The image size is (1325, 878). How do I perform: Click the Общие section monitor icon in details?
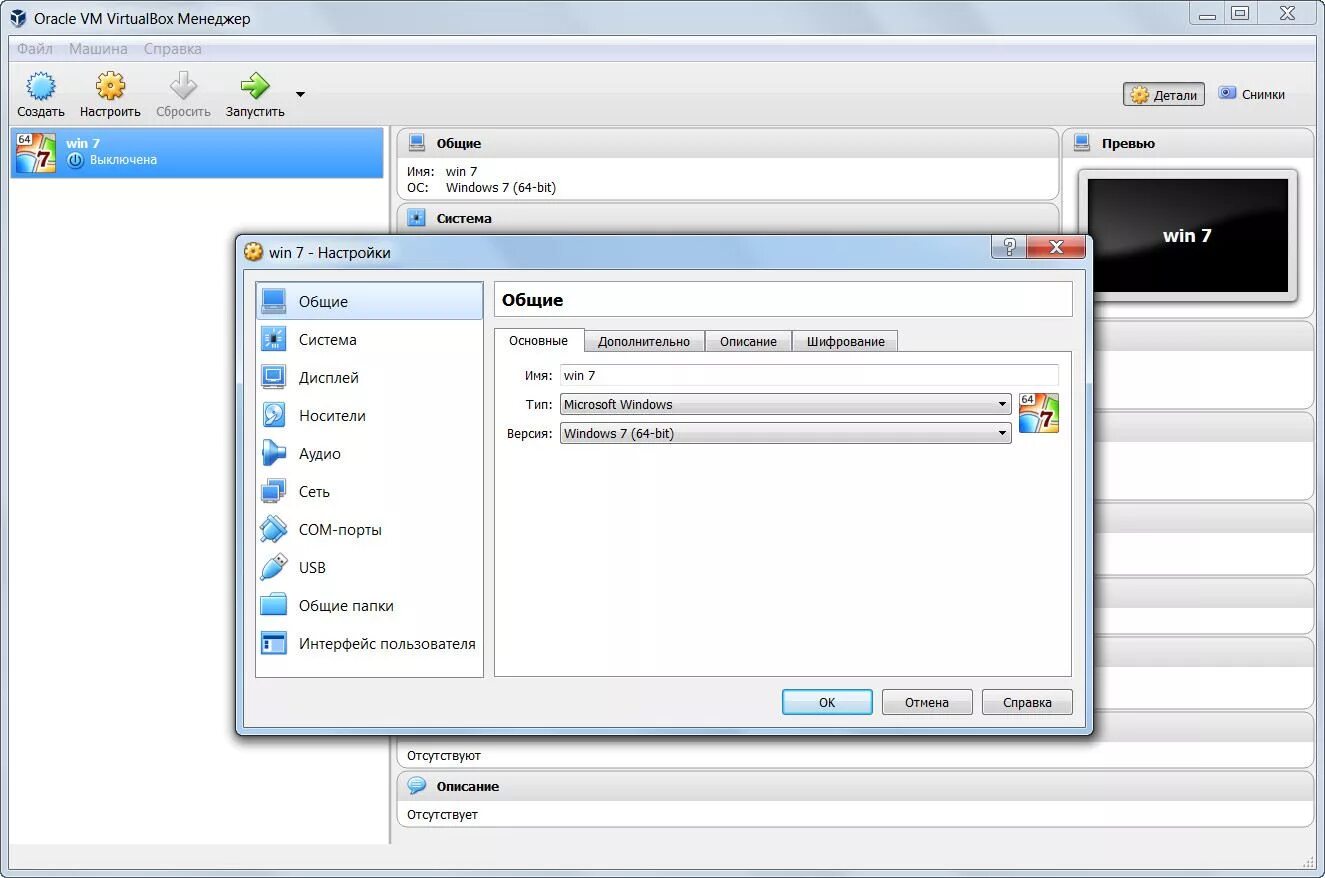[x=417, y=143]
